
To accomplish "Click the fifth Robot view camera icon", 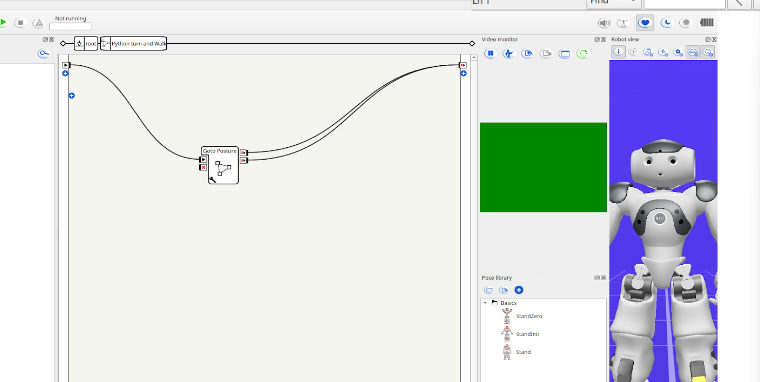I will pyautogui.click(x=678, y=52).
